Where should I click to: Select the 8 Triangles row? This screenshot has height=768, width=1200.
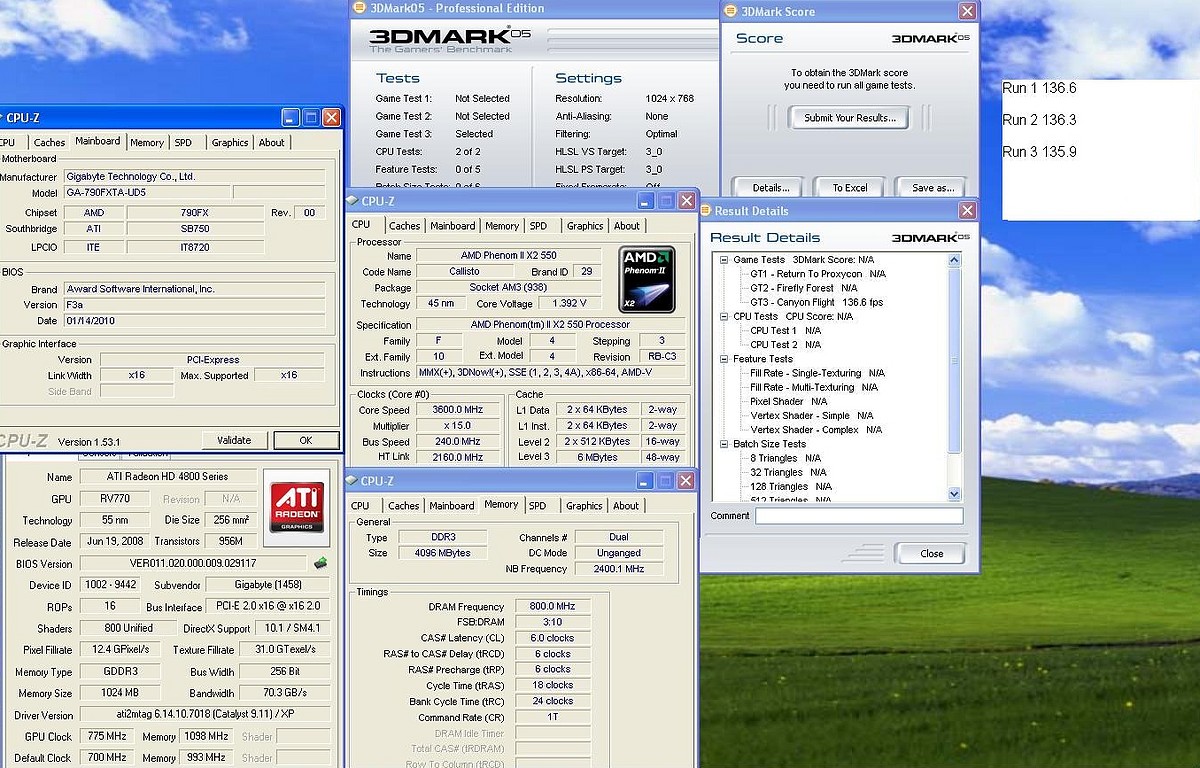788,458
